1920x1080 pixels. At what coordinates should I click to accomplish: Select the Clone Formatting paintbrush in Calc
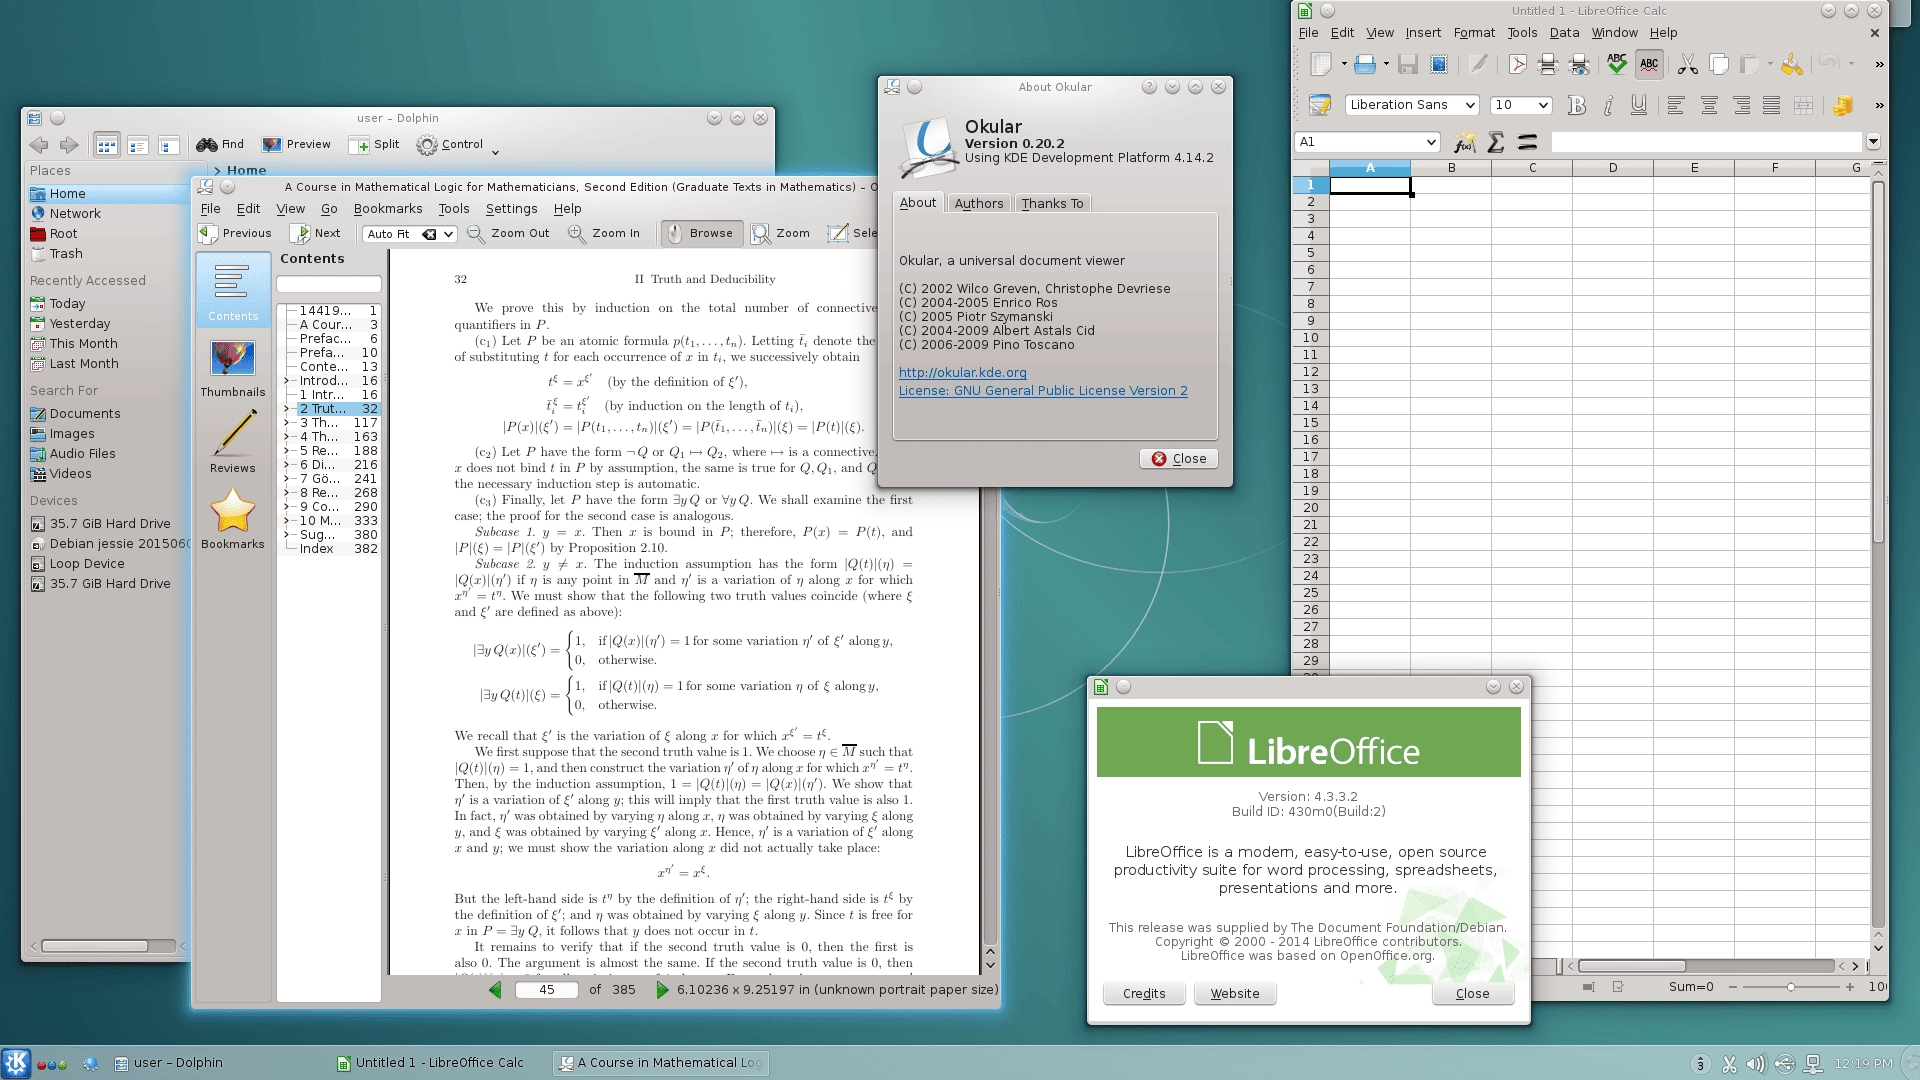(1792, 65)
